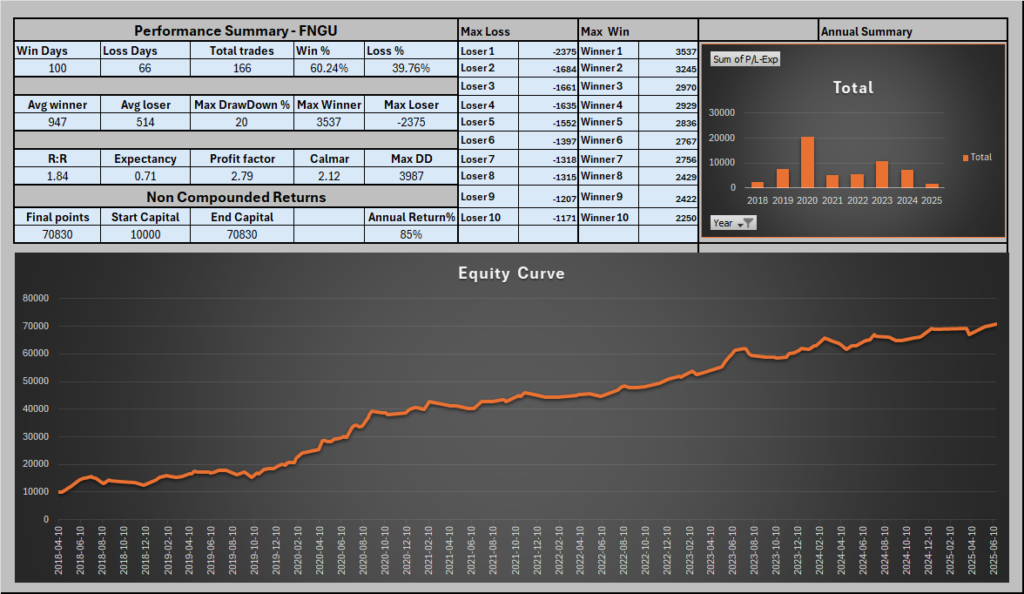This screenshot has width=1024, height=594.
Task: Click the Loser 5 value -1552
Action: coord(548,123)
